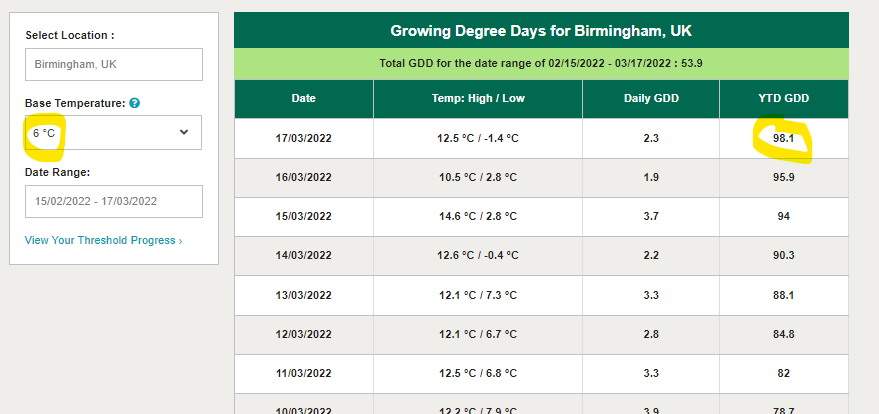Click the Growing Degree Days for Birmingham title
Screen dimensions: 879x414
point(541,30)
